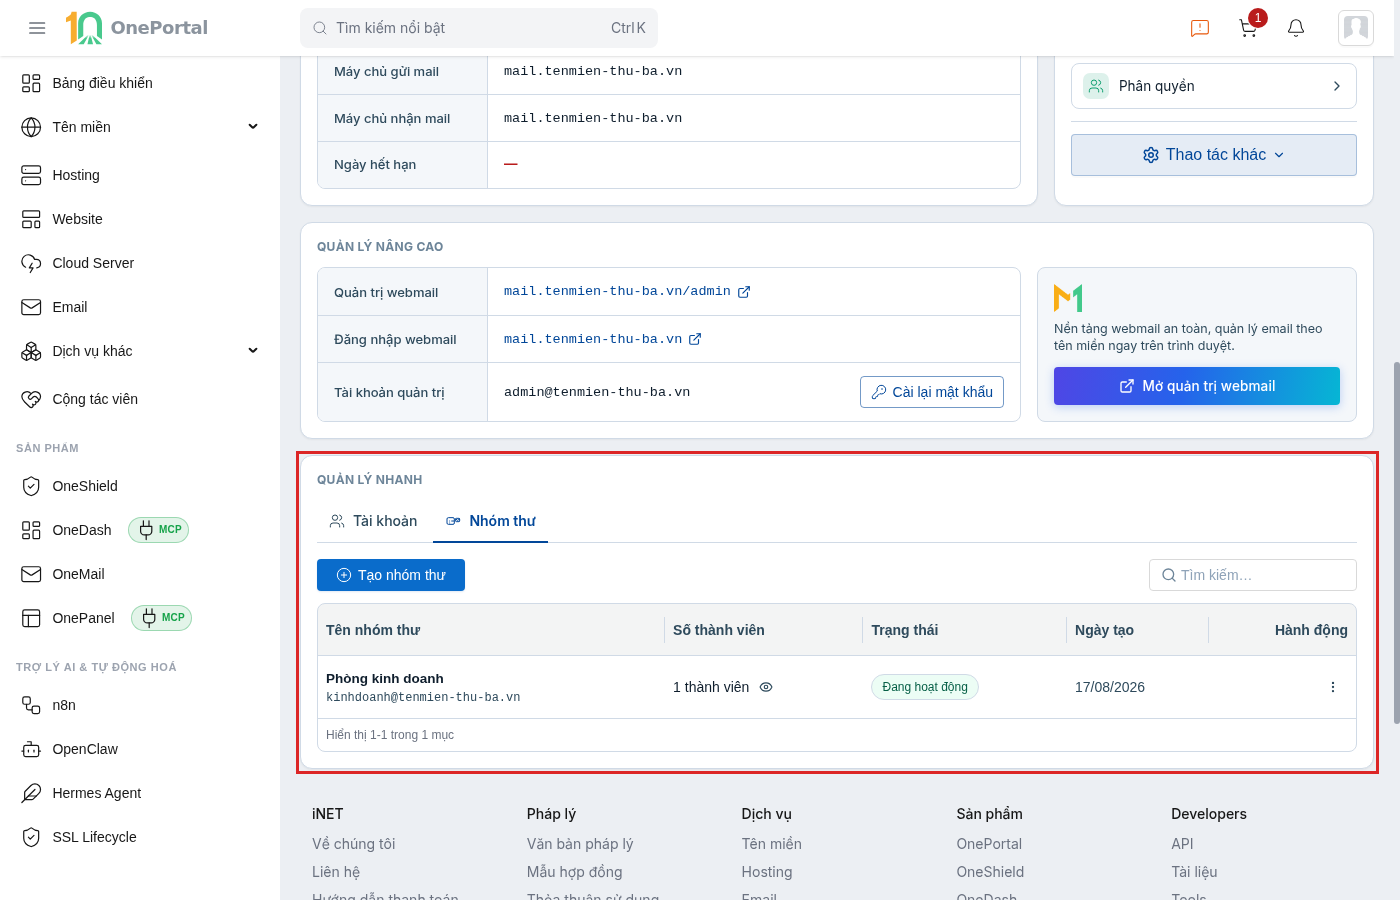Open Văn bản pháp lý footer link
This screenshot has height=900, width=1400.
pyautogui.click(x=580, y=844)
